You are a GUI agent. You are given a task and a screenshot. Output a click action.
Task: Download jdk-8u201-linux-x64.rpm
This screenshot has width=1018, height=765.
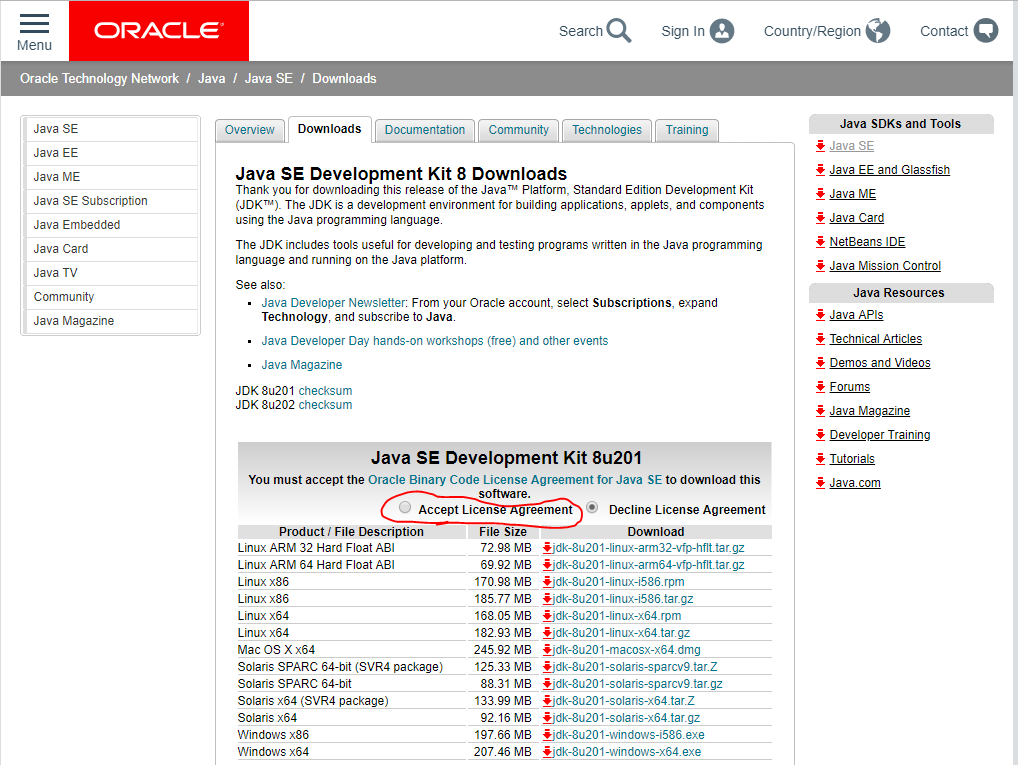pos(617,616)
